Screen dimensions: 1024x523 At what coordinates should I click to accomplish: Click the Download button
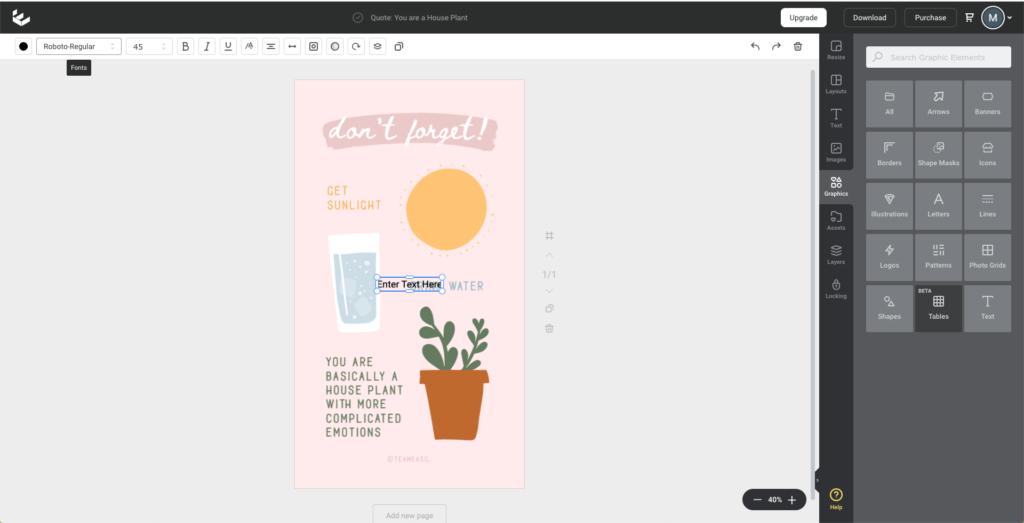869,17
